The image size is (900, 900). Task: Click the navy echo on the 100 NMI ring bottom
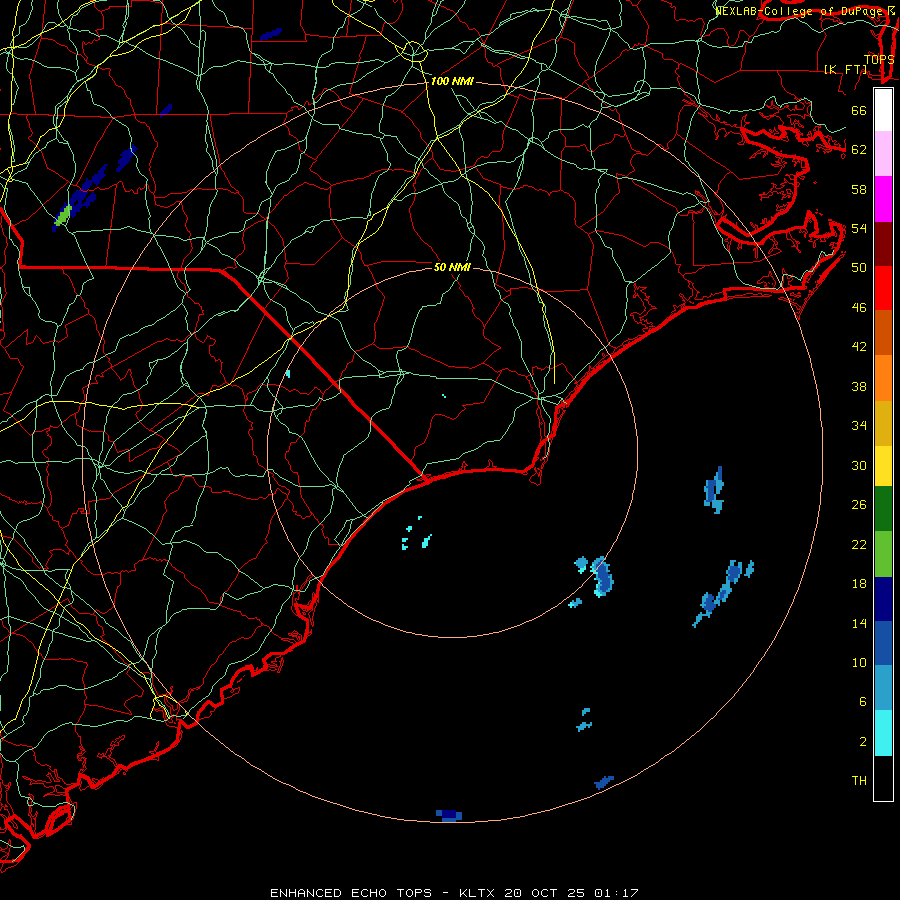pos(449,815)
